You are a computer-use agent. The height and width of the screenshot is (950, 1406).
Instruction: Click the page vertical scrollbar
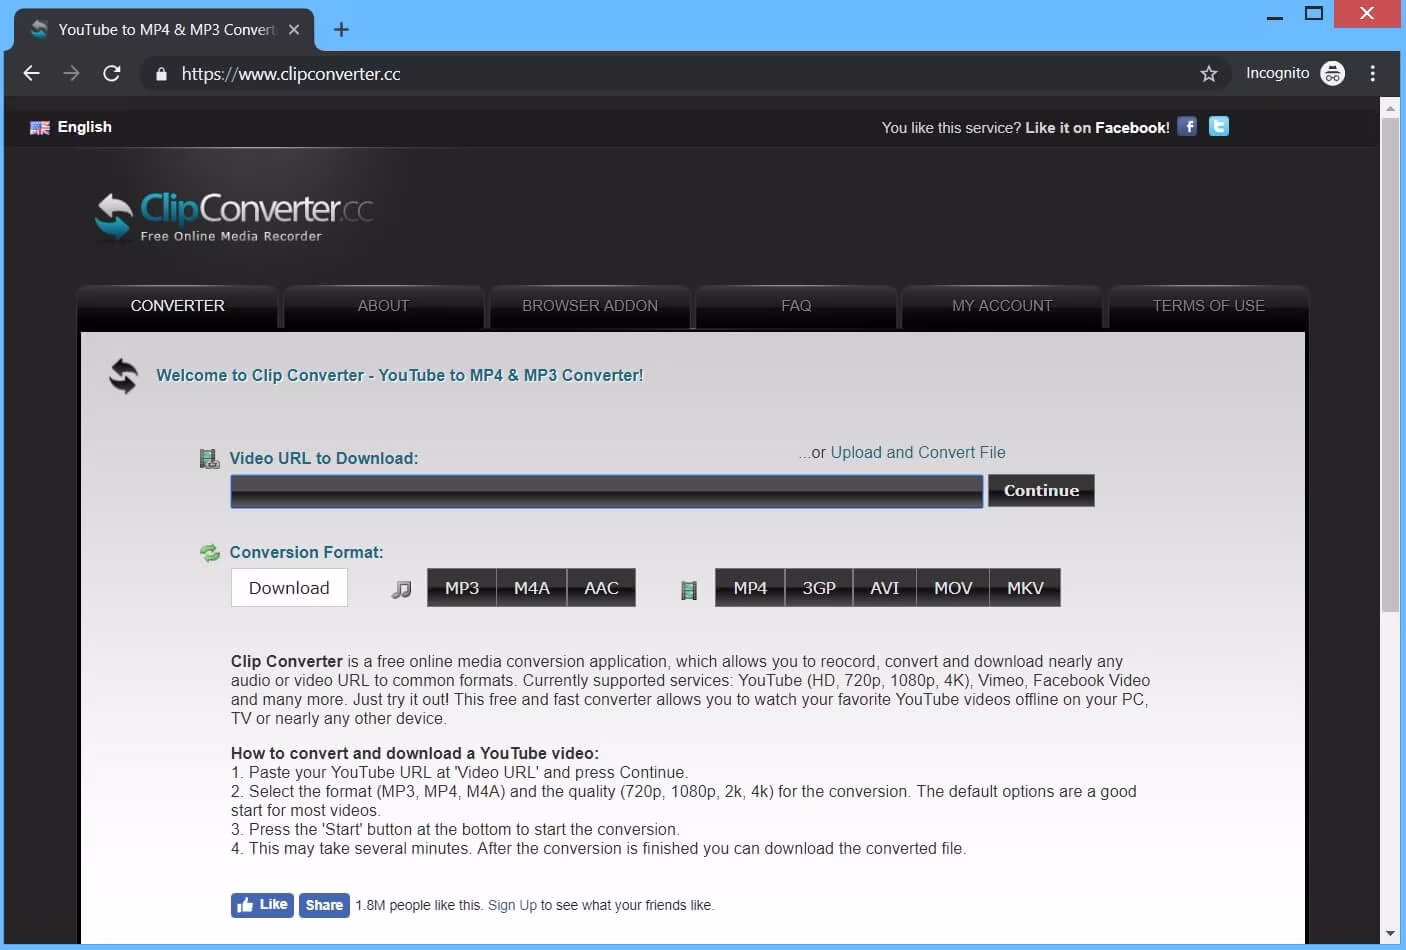[1390, 364]
